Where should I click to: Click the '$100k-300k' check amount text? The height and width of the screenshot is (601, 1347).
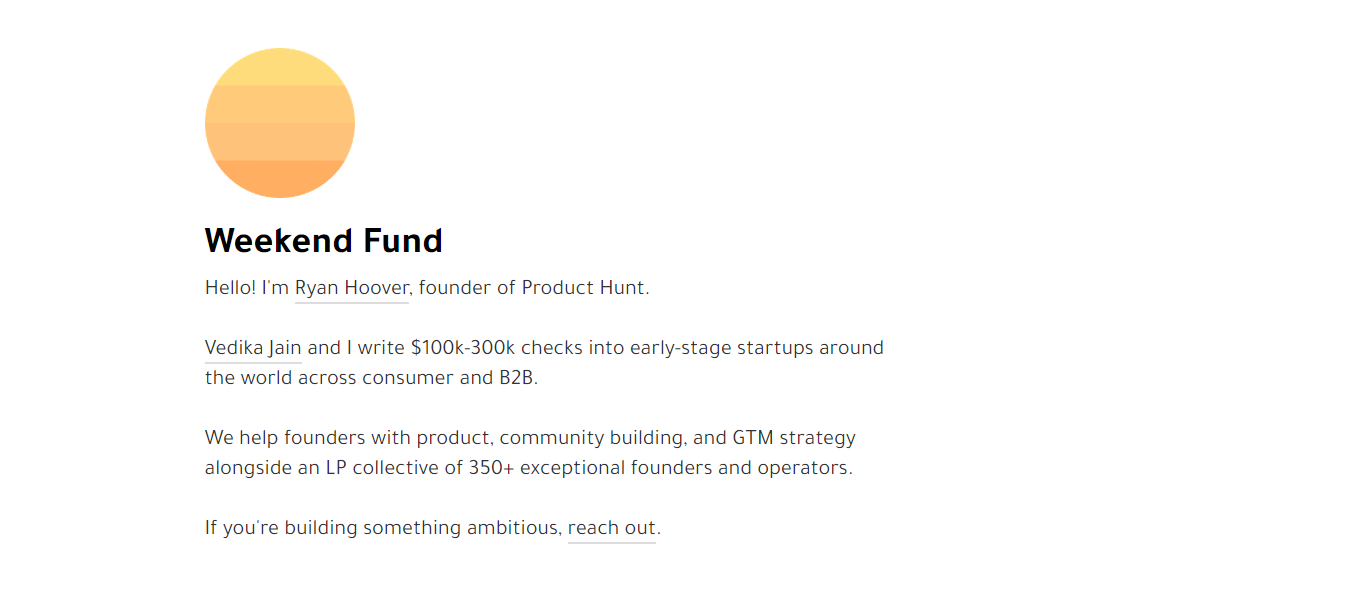[x=463, y=348]
